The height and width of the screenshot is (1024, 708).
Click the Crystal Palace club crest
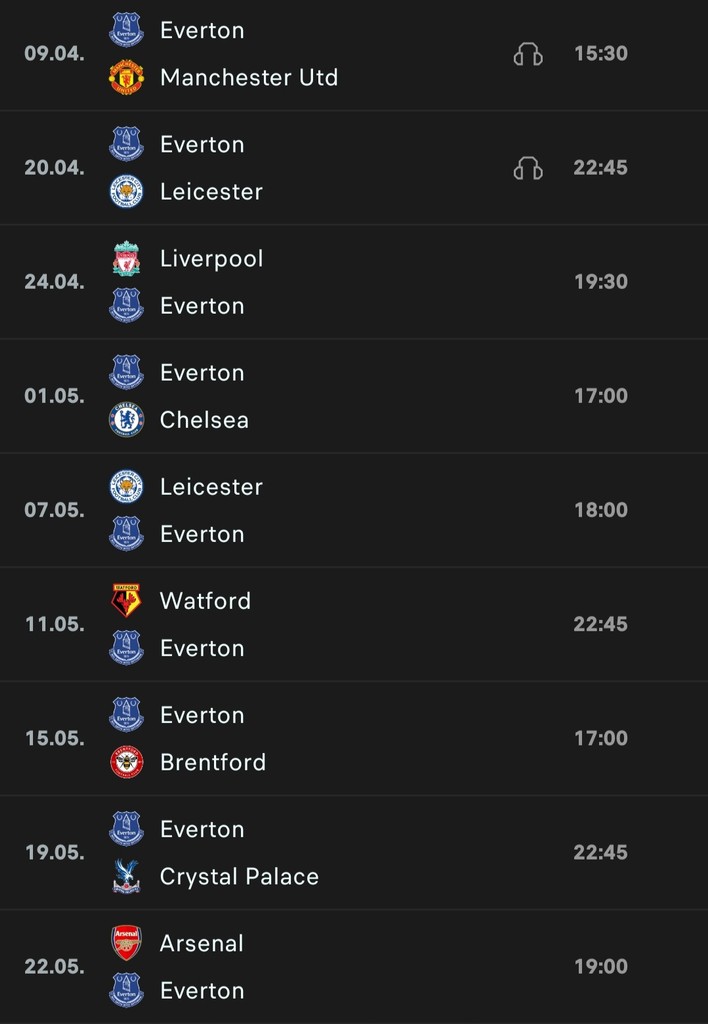(126, 876)
